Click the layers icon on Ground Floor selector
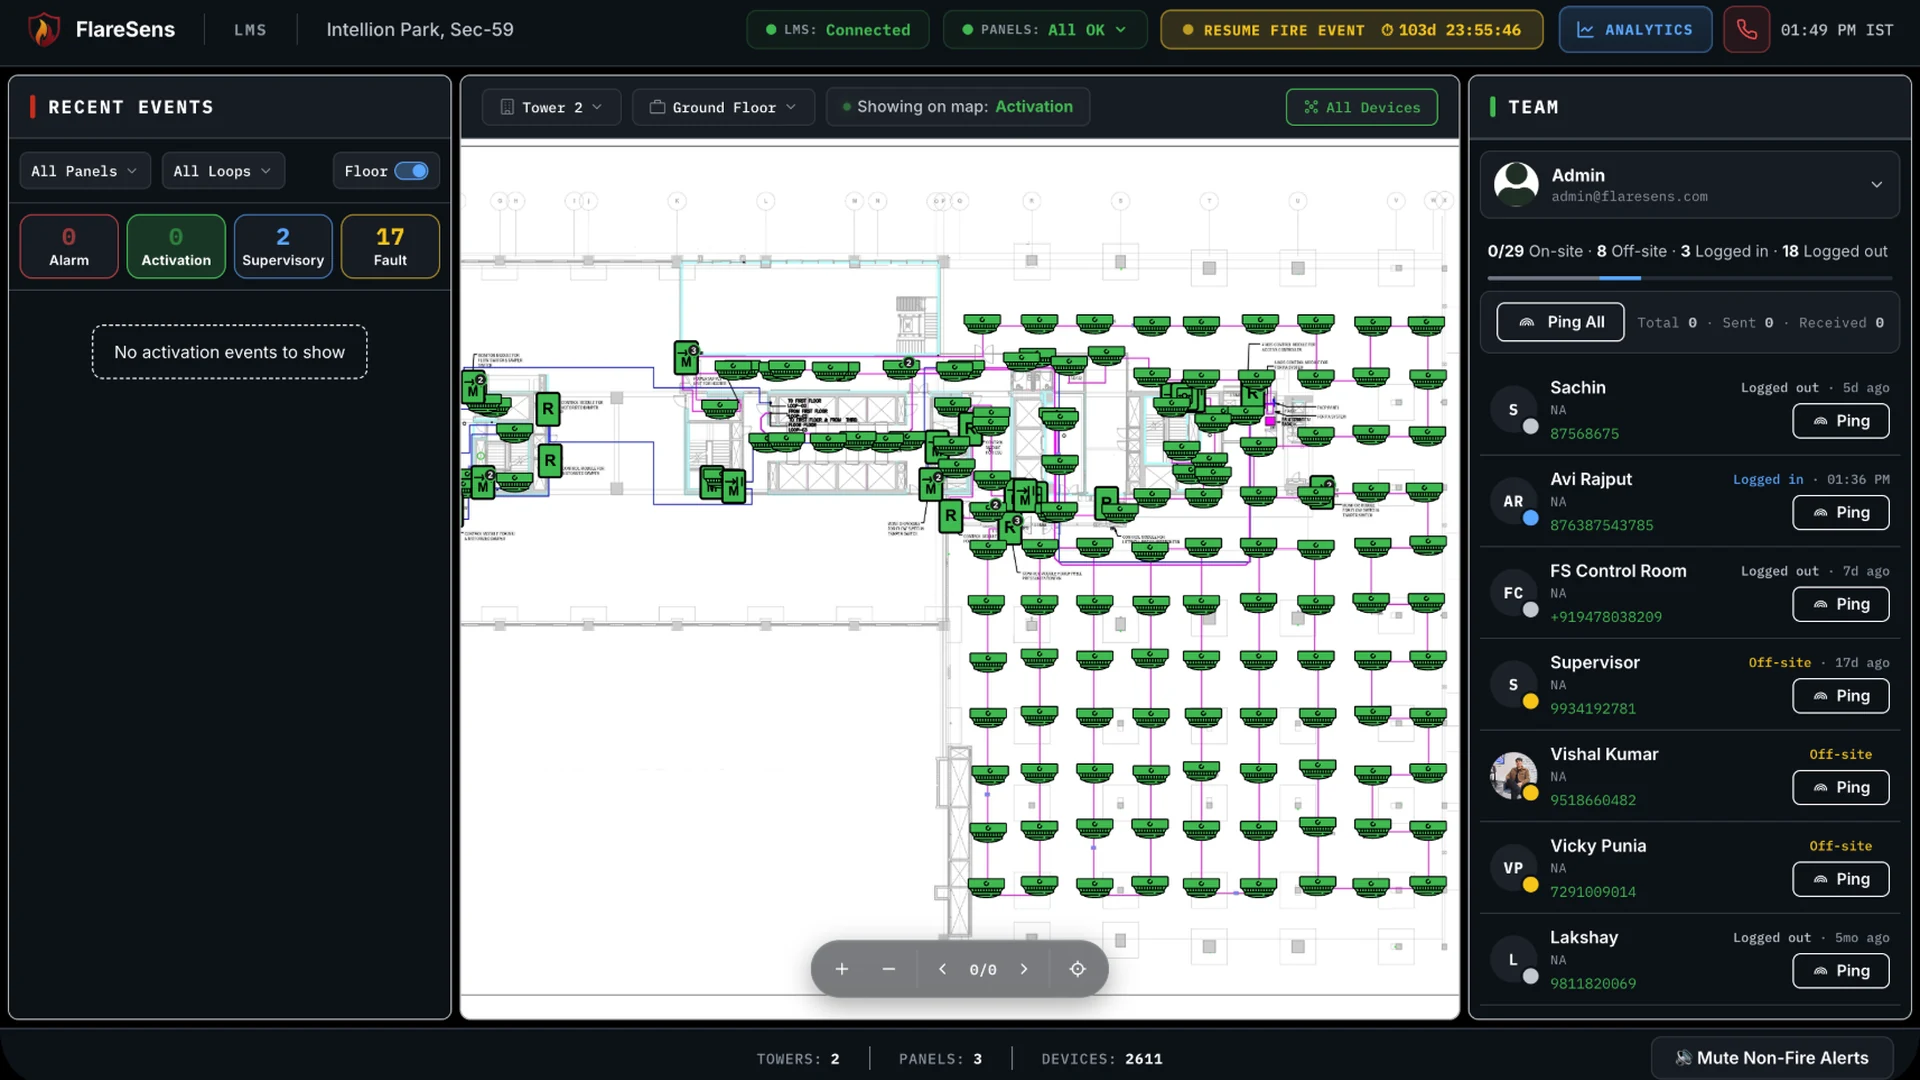This screenshot has height=1080, width=1920. (x=657, y=107)
